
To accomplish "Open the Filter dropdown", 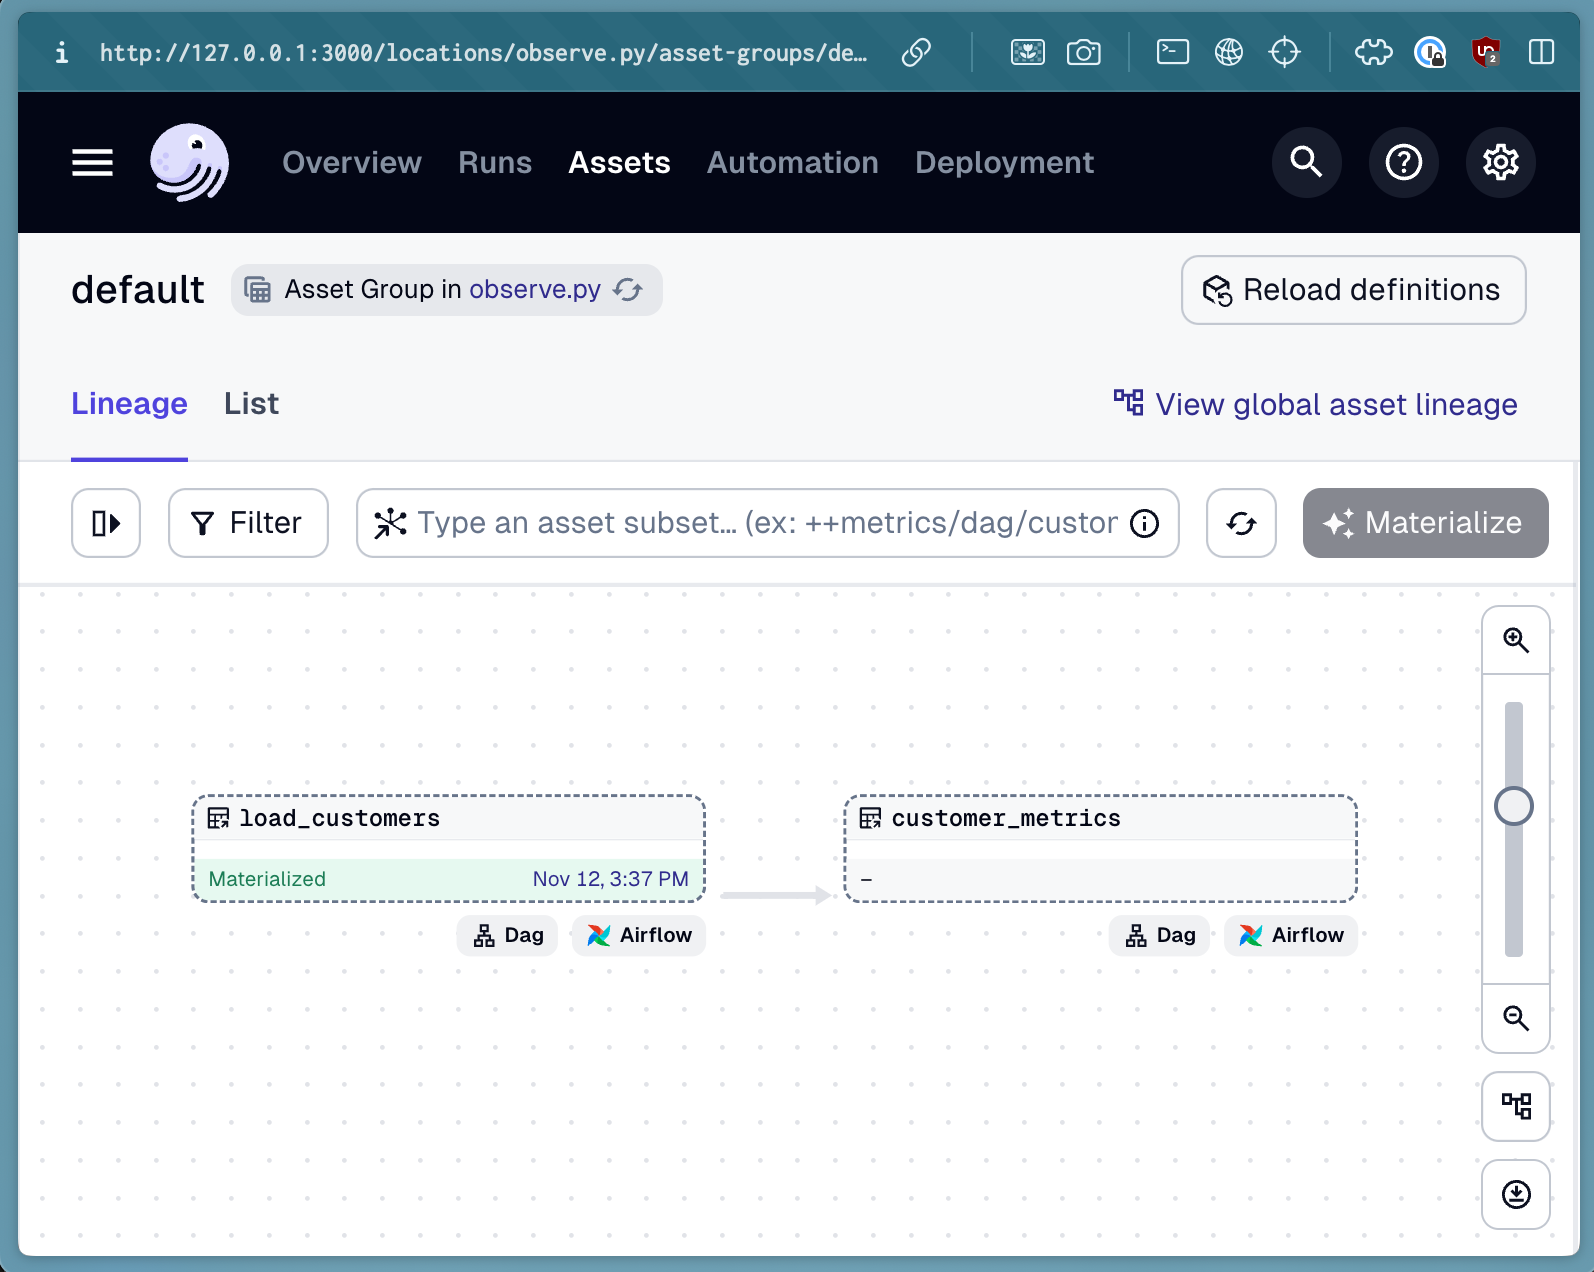I will (x=248, y=523).
